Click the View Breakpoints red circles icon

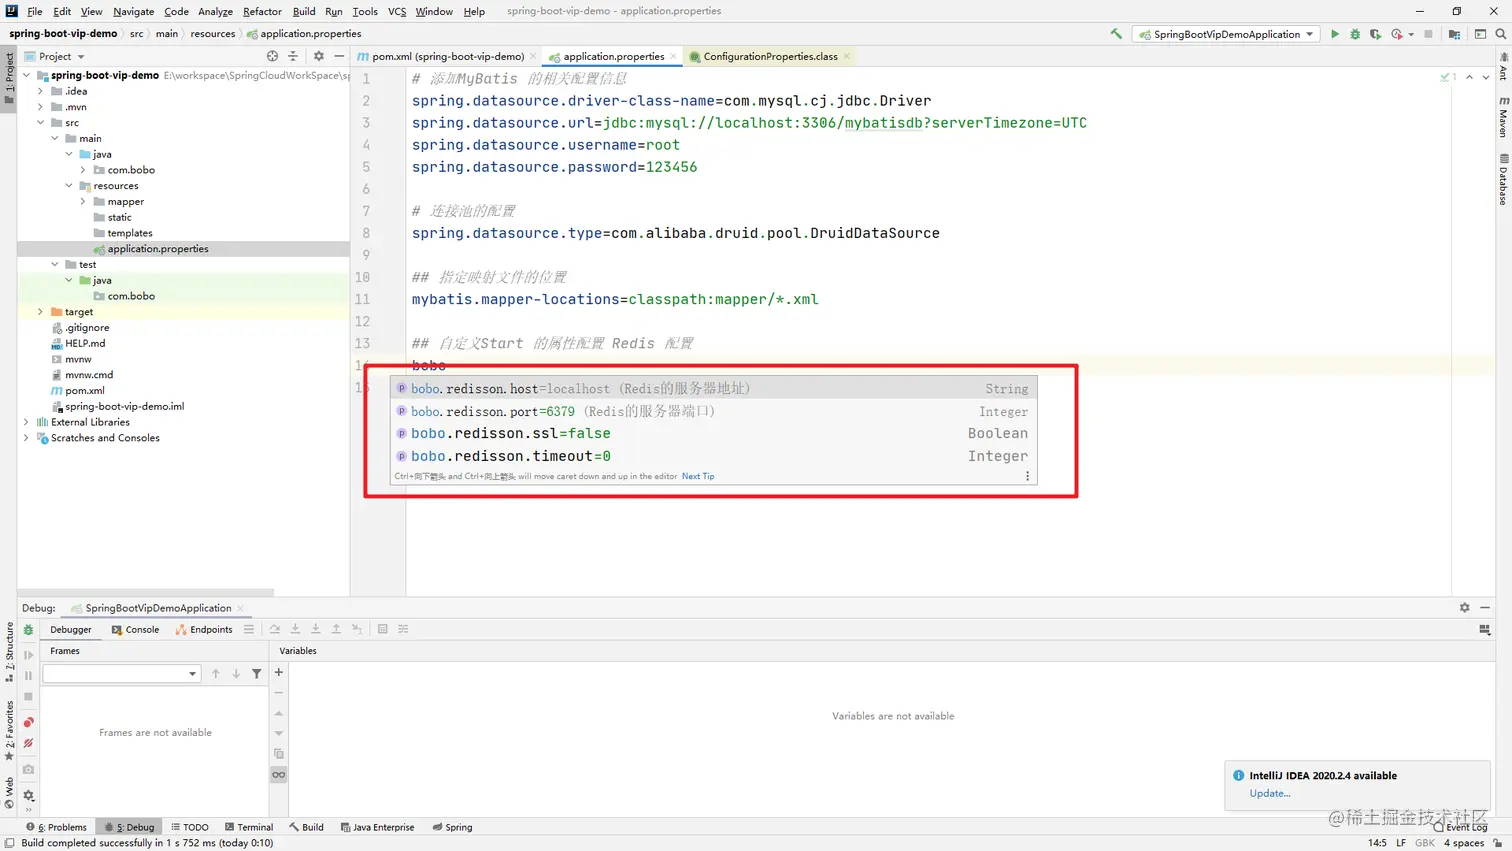28,722
